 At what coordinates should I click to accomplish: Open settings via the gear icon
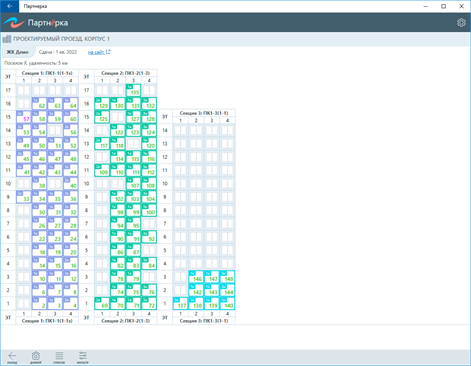[x=461, y=23]
